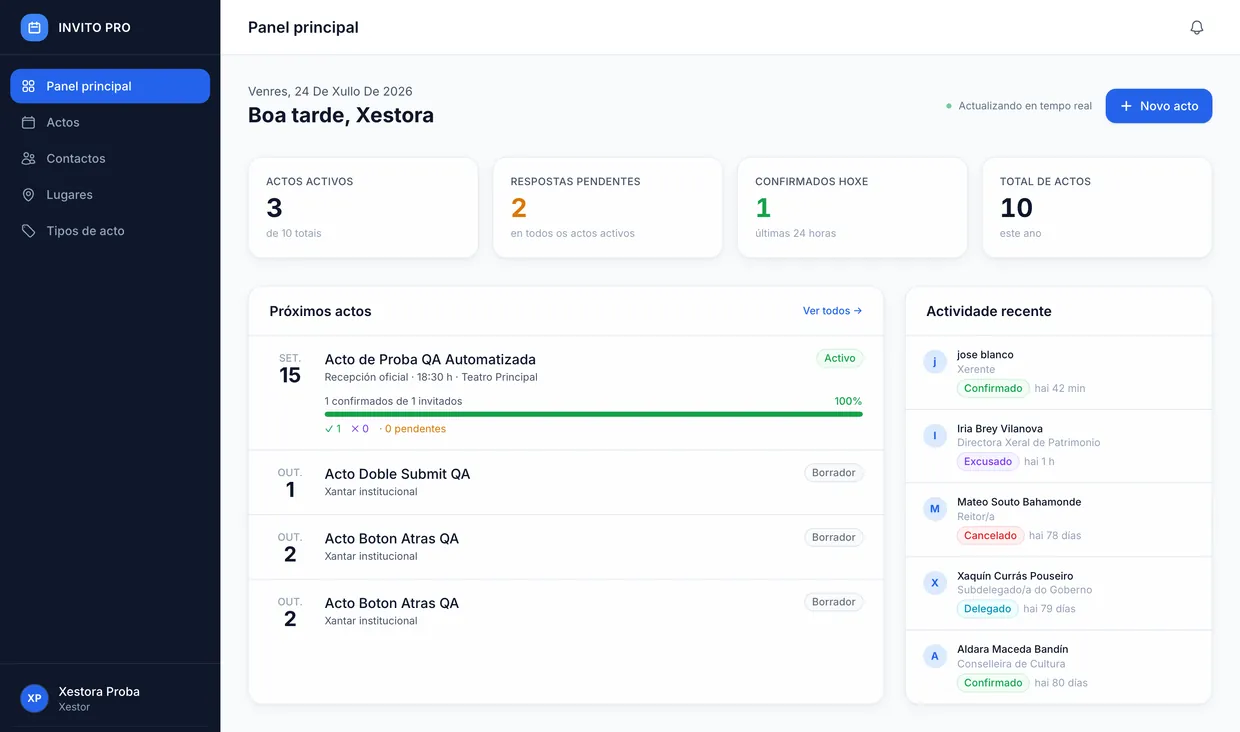The height and width of the screenshot is (732, 1240).
Task: Open notifications bell icon
Action: 1196,27
